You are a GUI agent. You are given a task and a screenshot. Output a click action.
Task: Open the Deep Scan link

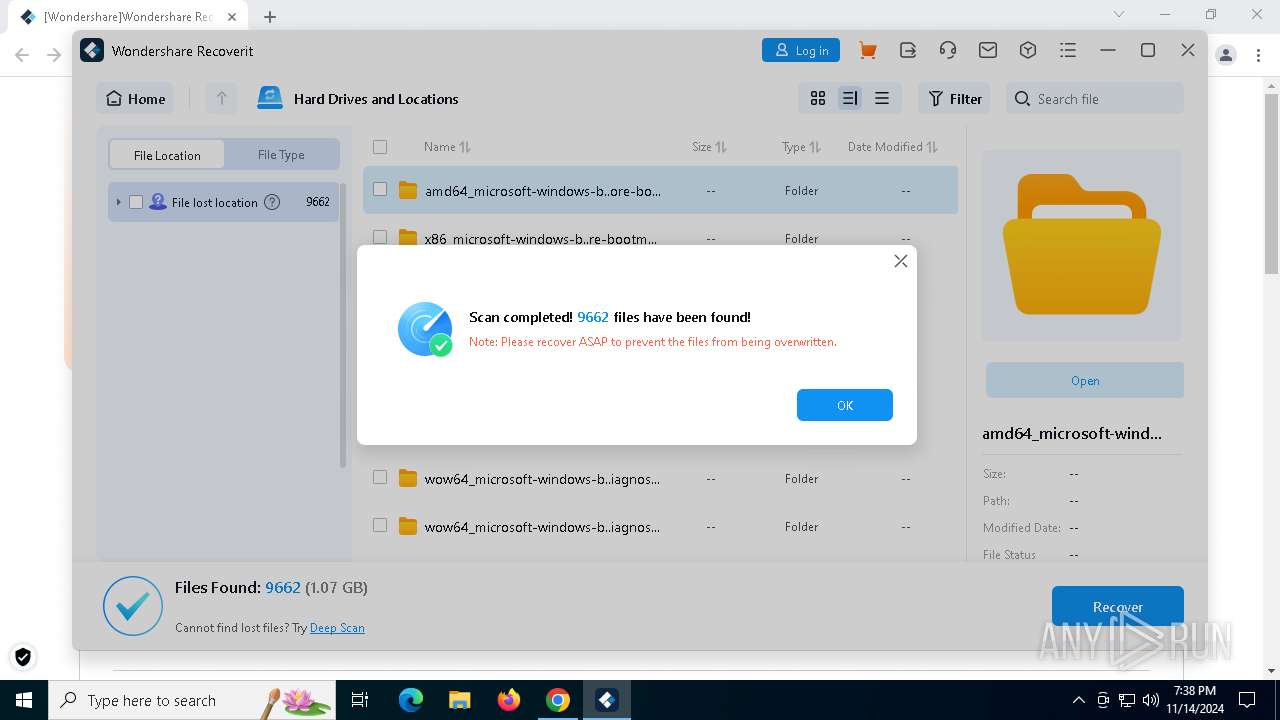337,628
